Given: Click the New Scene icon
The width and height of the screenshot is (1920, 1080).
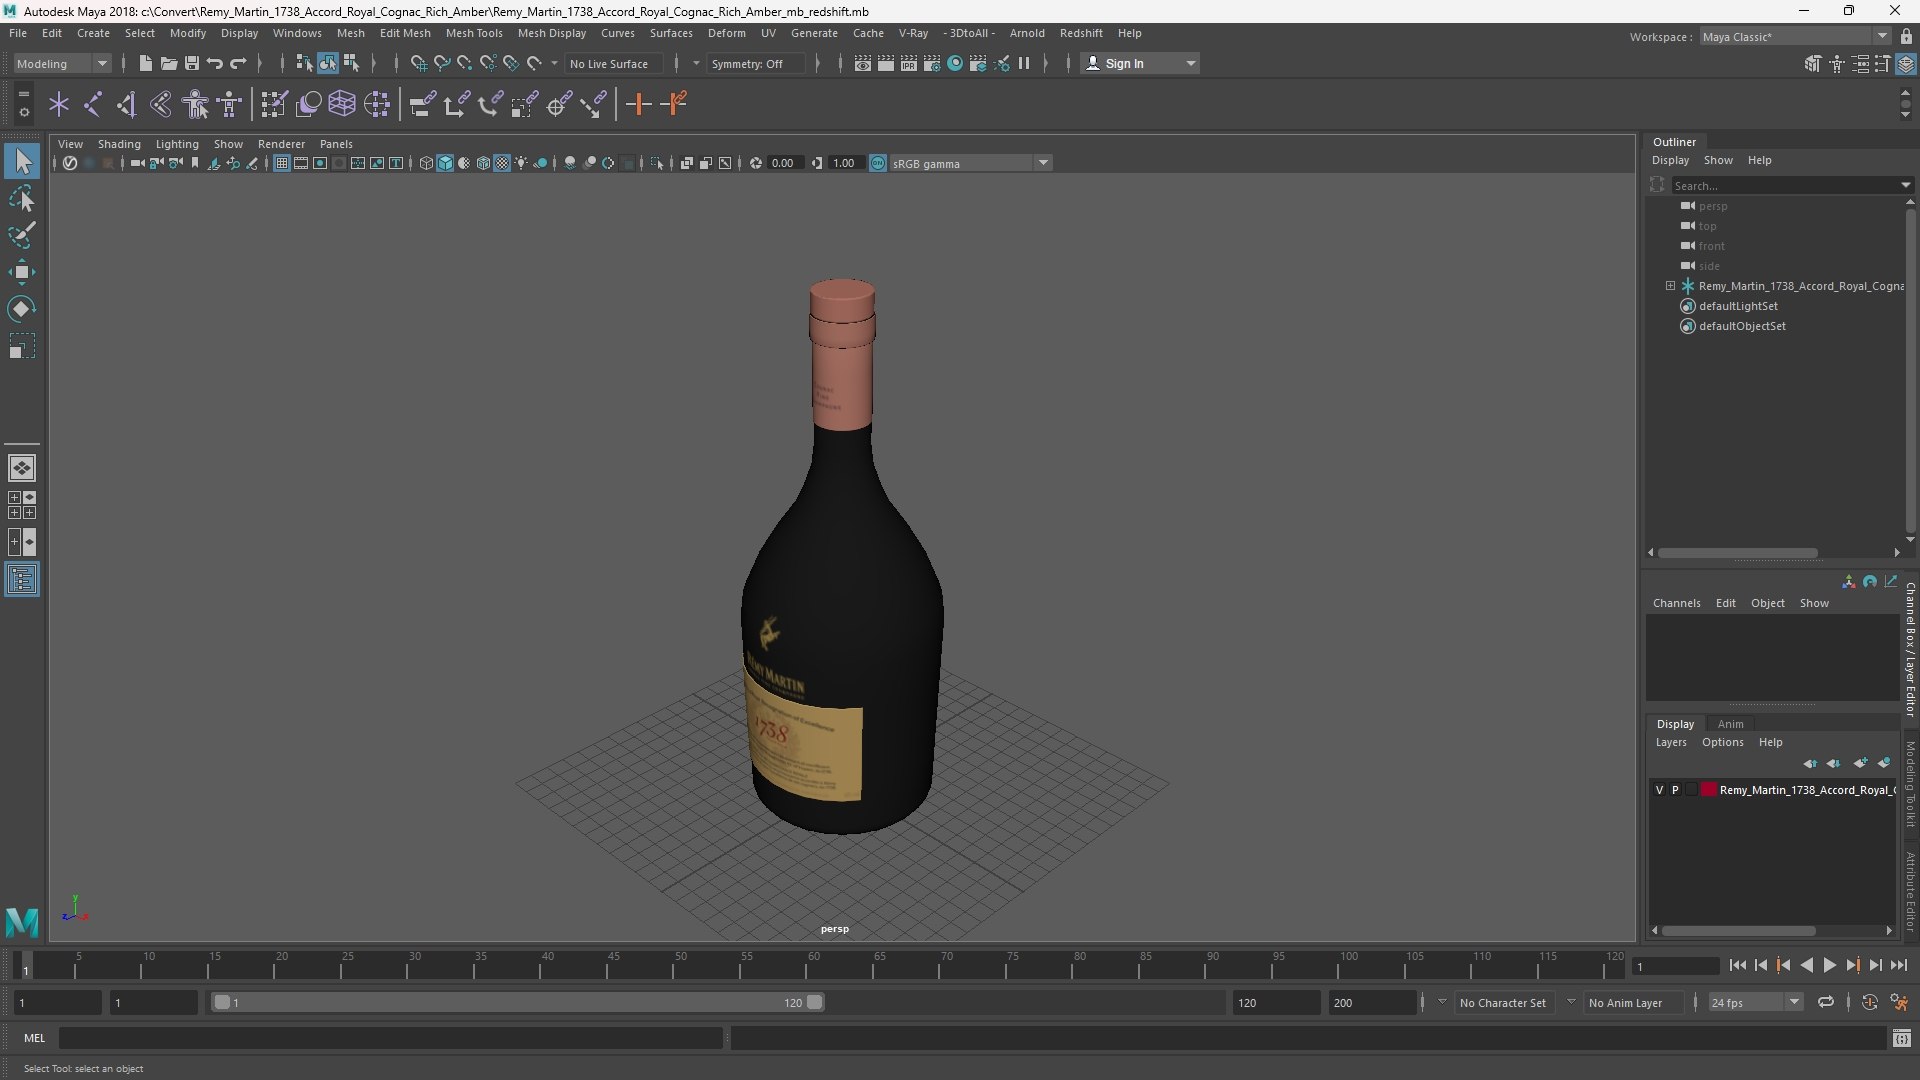Looking at the screenshot, I should [145, 63].
